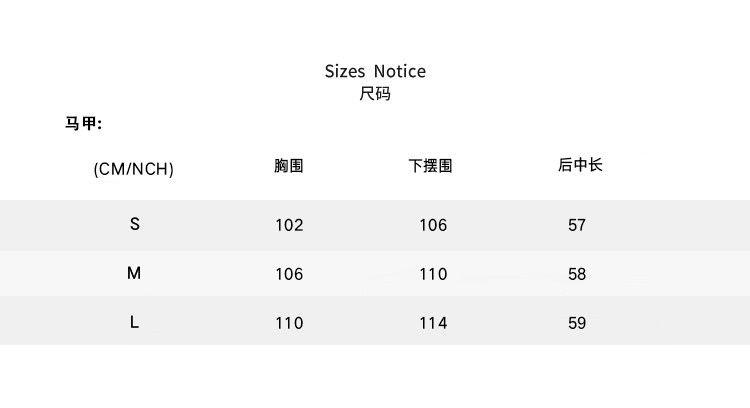The width and height of the screenshot is (750, 408).
Task: Select the M size row label
Action: tap(134, 273)
